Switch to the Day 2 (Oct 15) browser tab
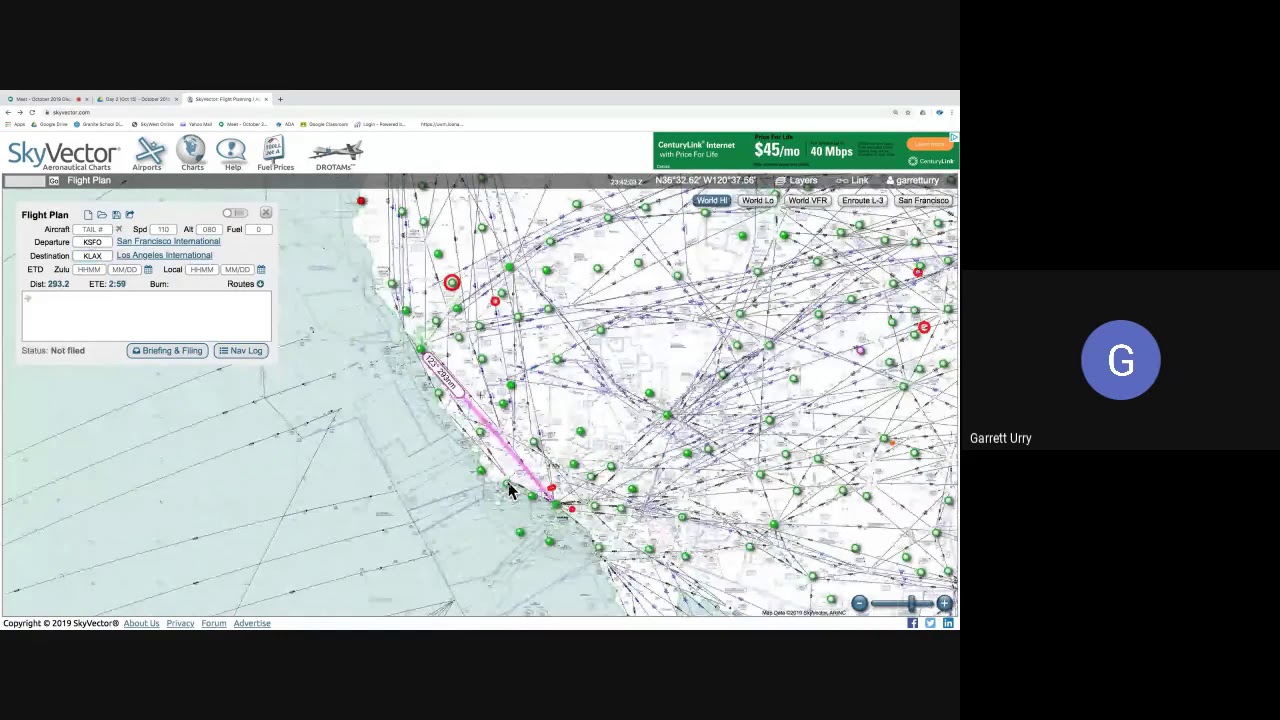Viewport: 1280px width, 720px height. point(138,99)
